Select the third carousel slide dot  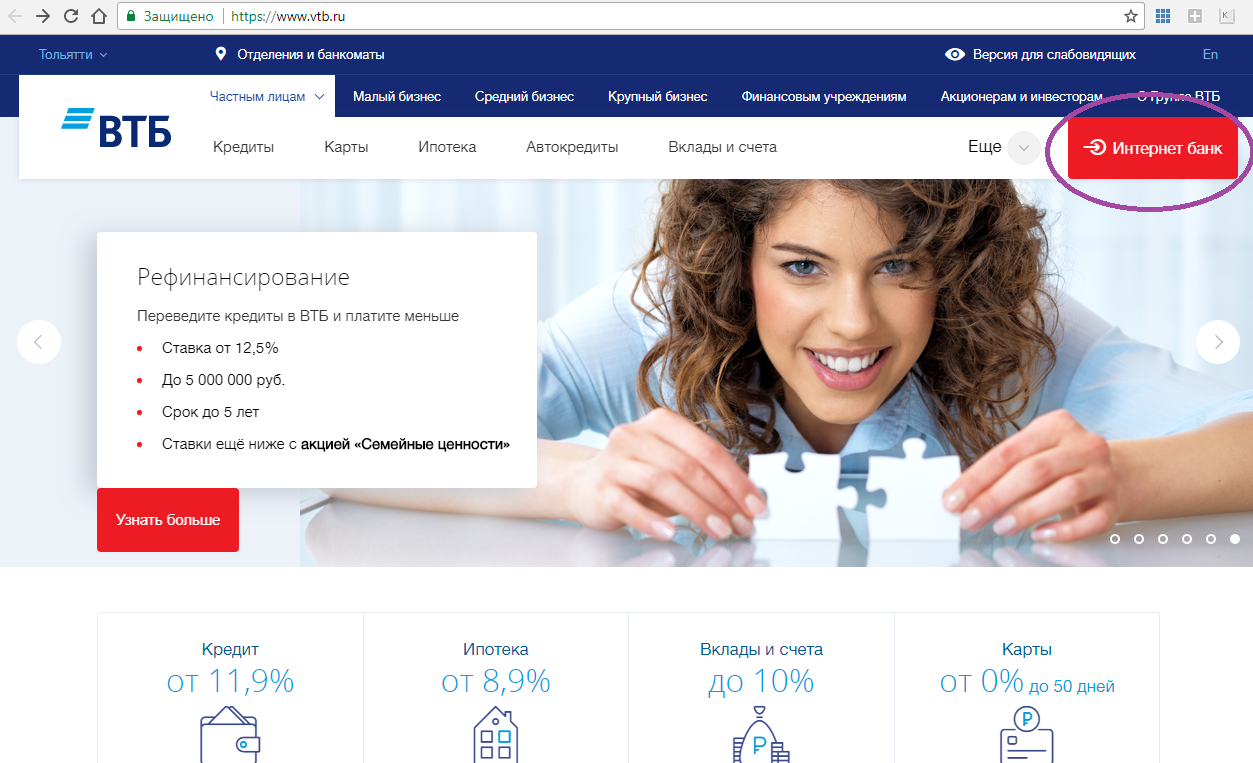(x=1163, y=538)
